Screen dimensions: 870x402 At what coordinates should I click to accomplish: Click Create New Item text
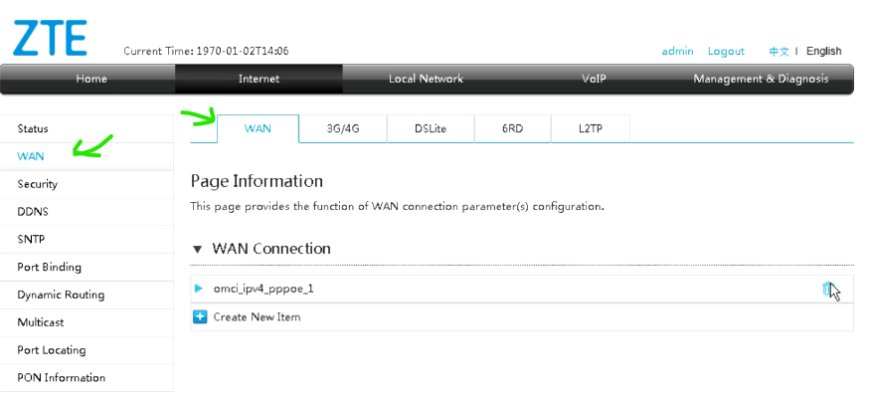pyautogui.click(x=257, y=317)
